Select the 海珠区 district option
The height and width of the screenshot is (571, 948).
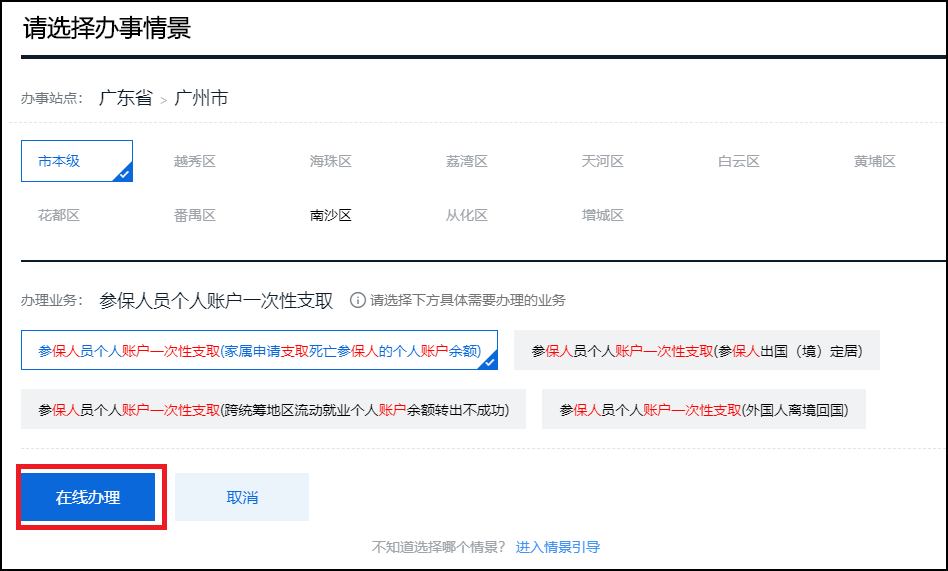tap(331, 161)
